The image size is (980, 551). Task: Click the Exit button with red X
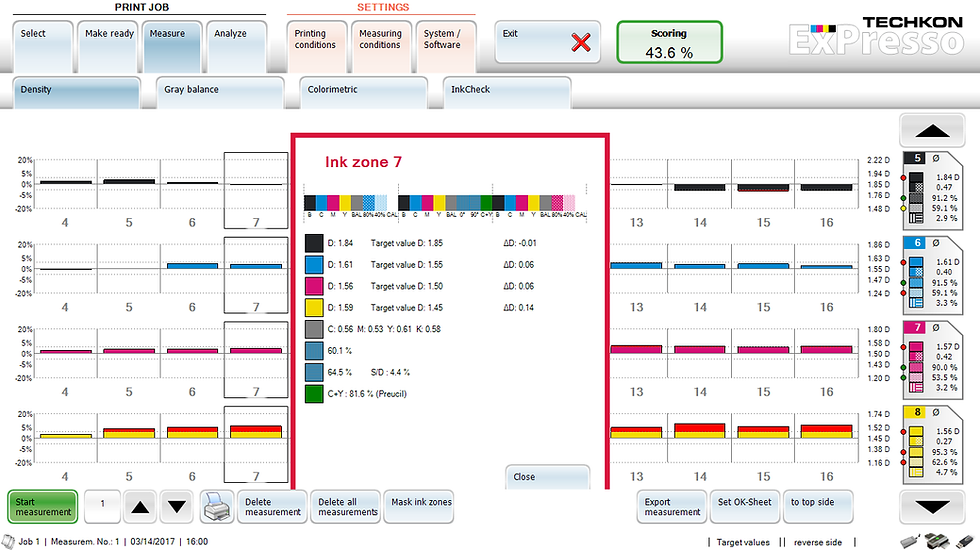[548, 42]
